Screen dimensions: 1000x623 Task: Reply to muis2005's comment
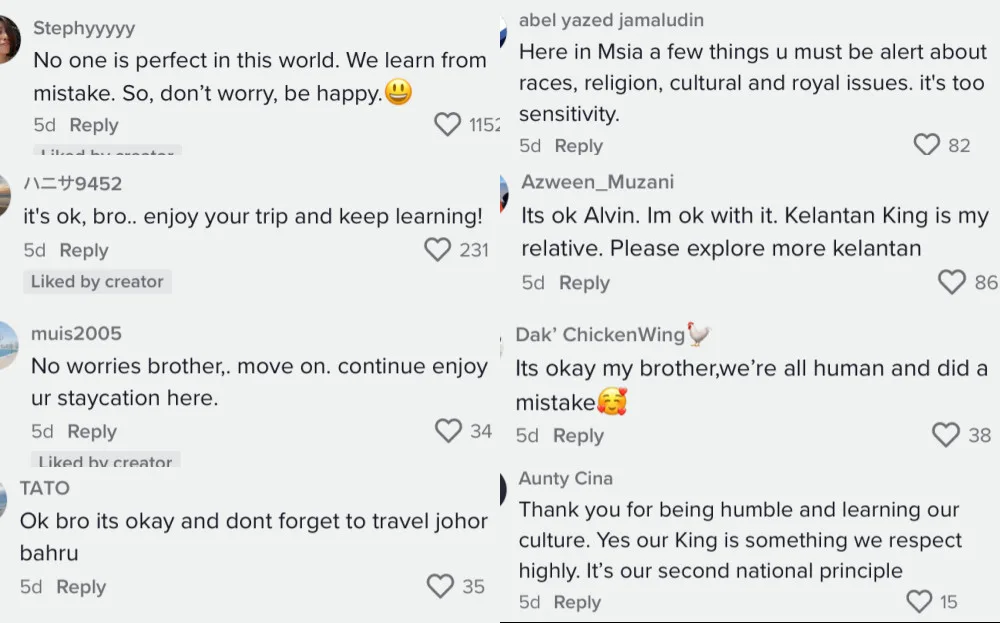(x=92, y=431)
